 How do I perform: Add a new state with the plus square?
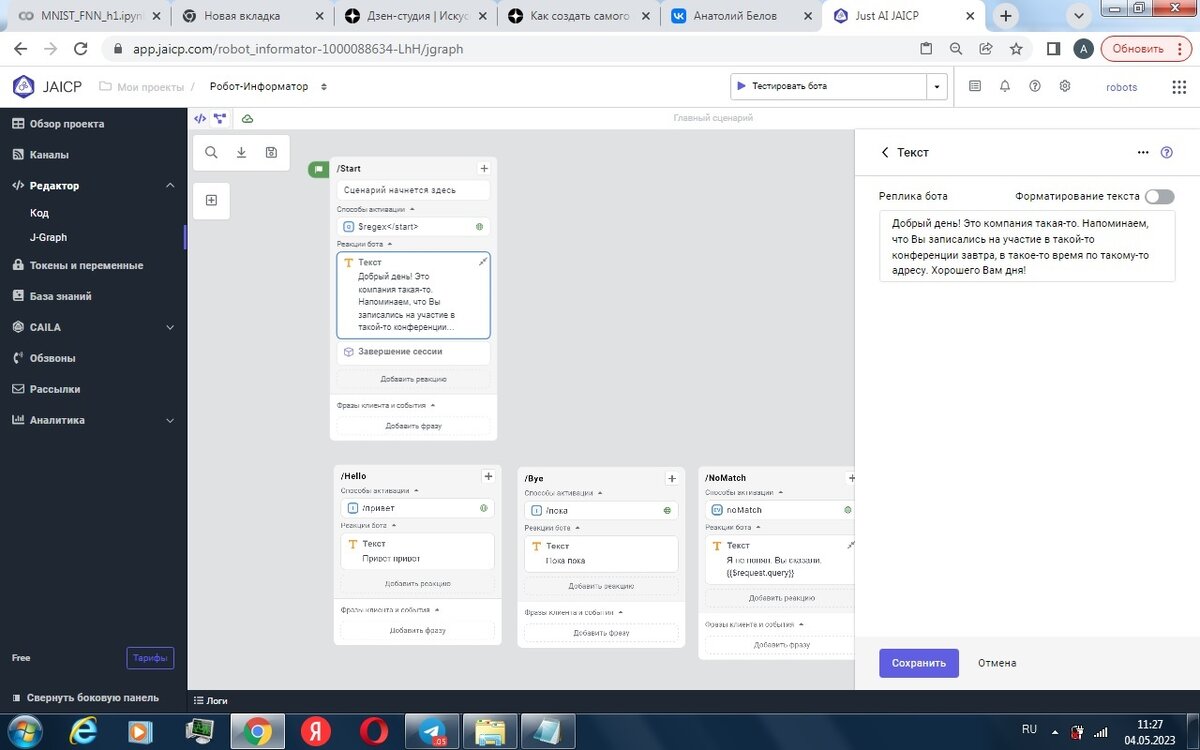click(x=211, y=200)
